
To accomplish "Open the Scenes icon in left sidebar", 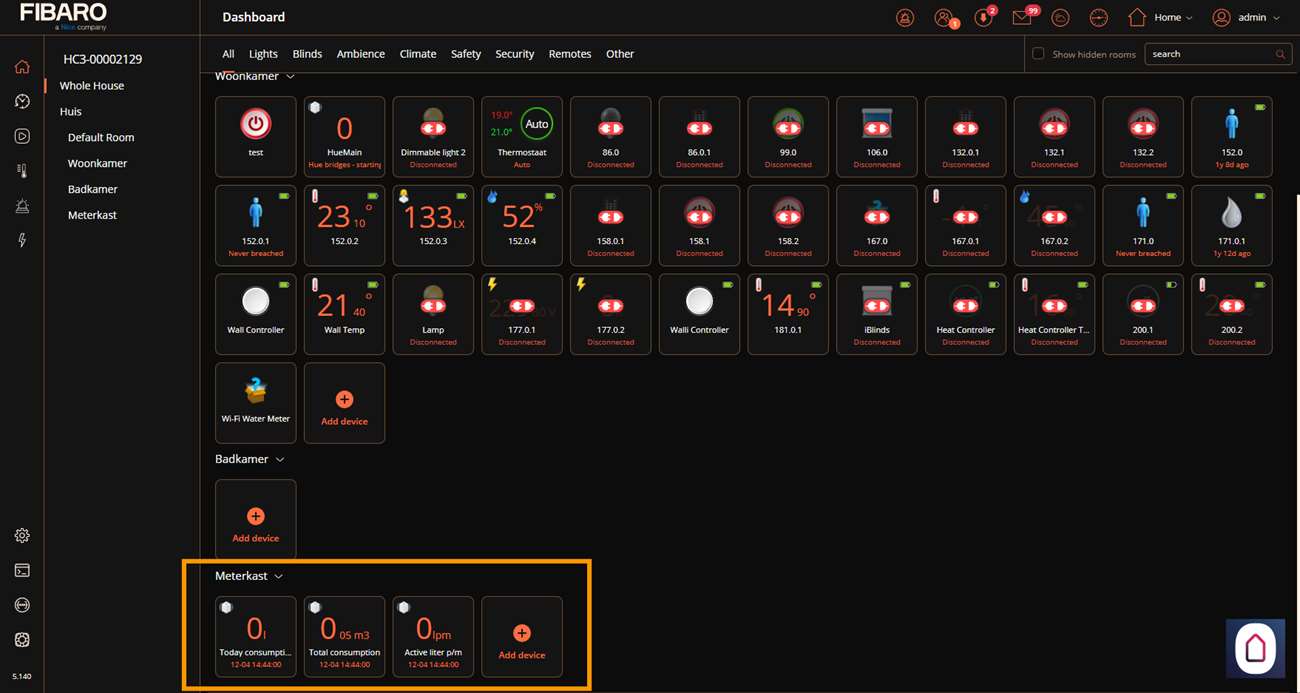I will tap(22, 136).
